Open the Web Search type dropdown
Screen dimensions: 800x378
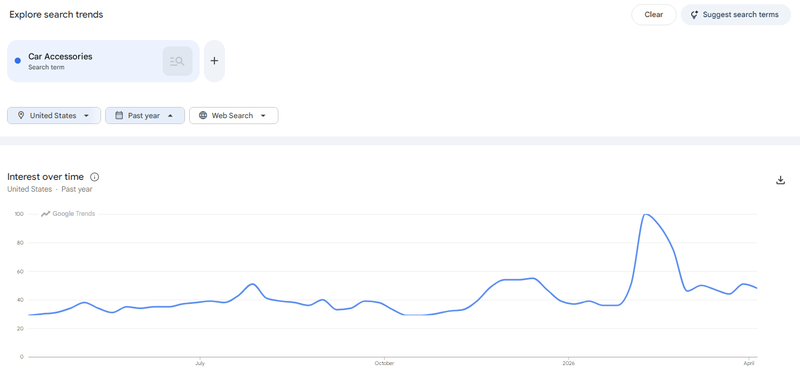tap(234, 115)
